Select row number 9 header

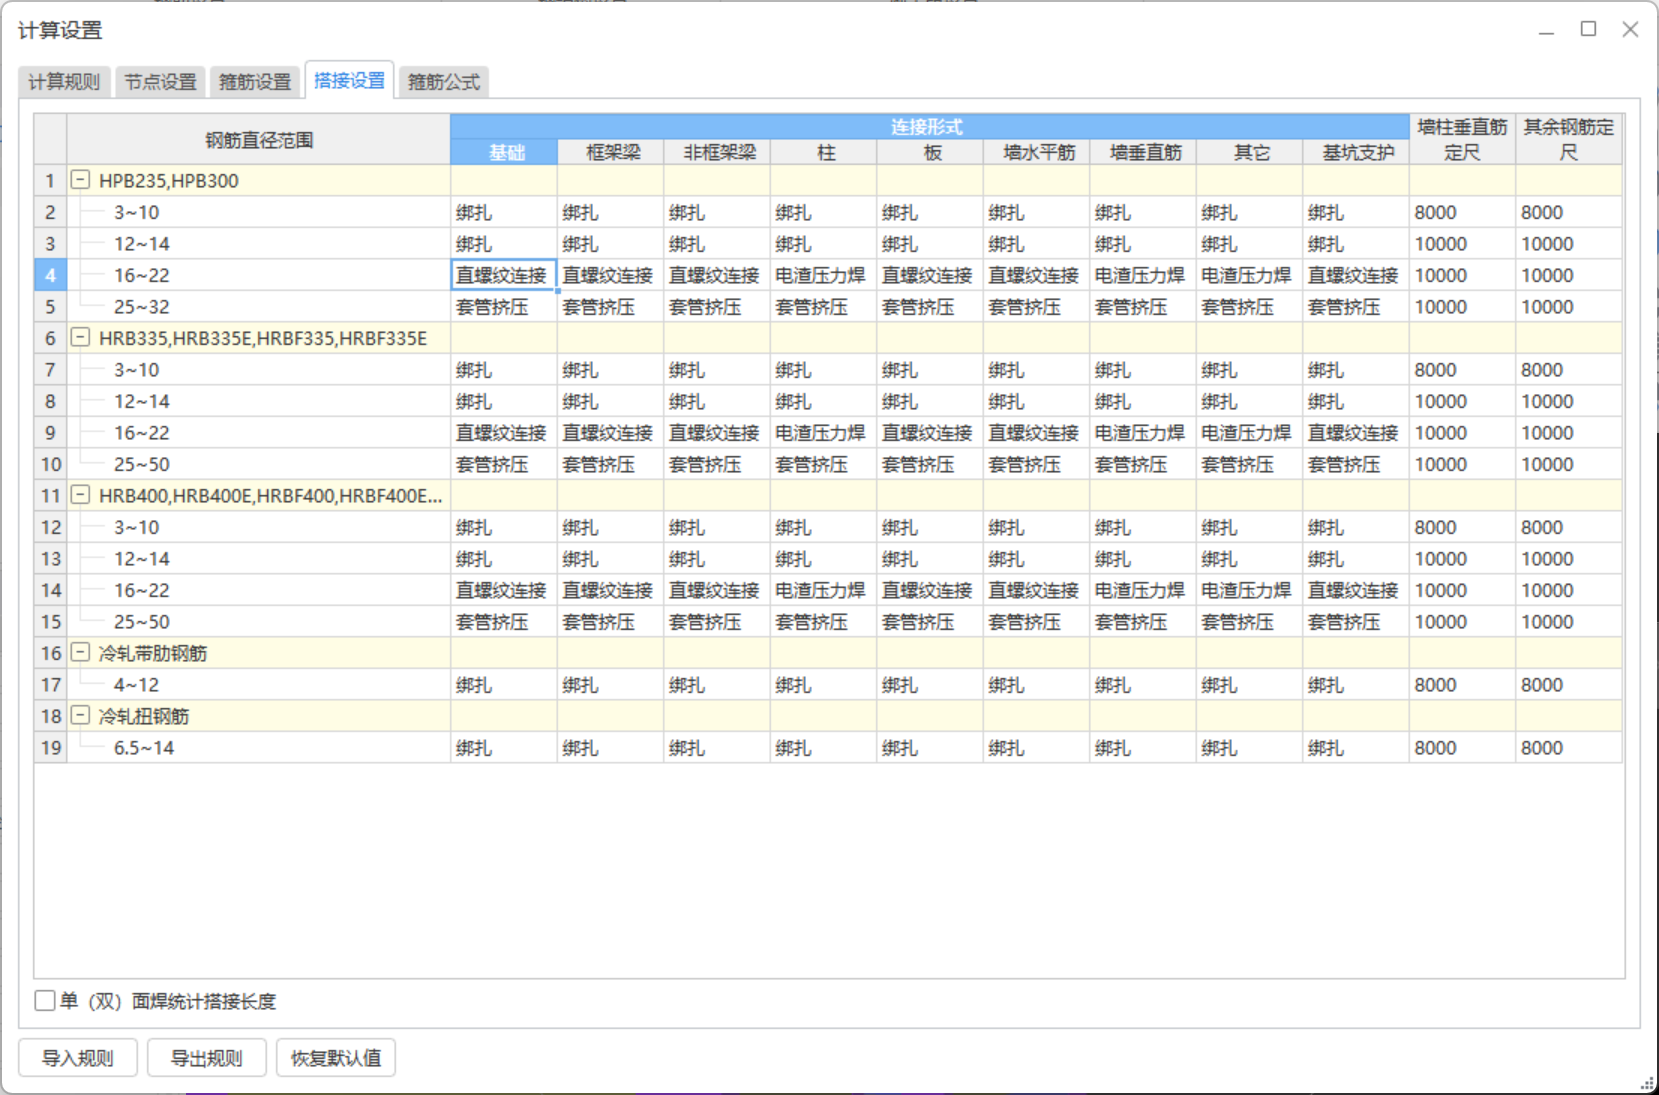pos(50,433)
